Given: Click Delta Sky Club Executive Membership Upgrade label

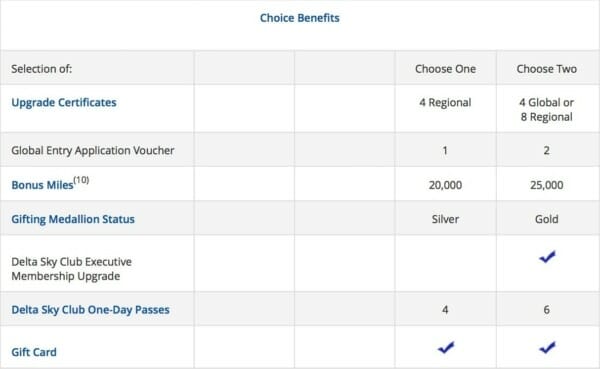Looking at the screenshot, I should pyautogui.click(x=72, y=269).
